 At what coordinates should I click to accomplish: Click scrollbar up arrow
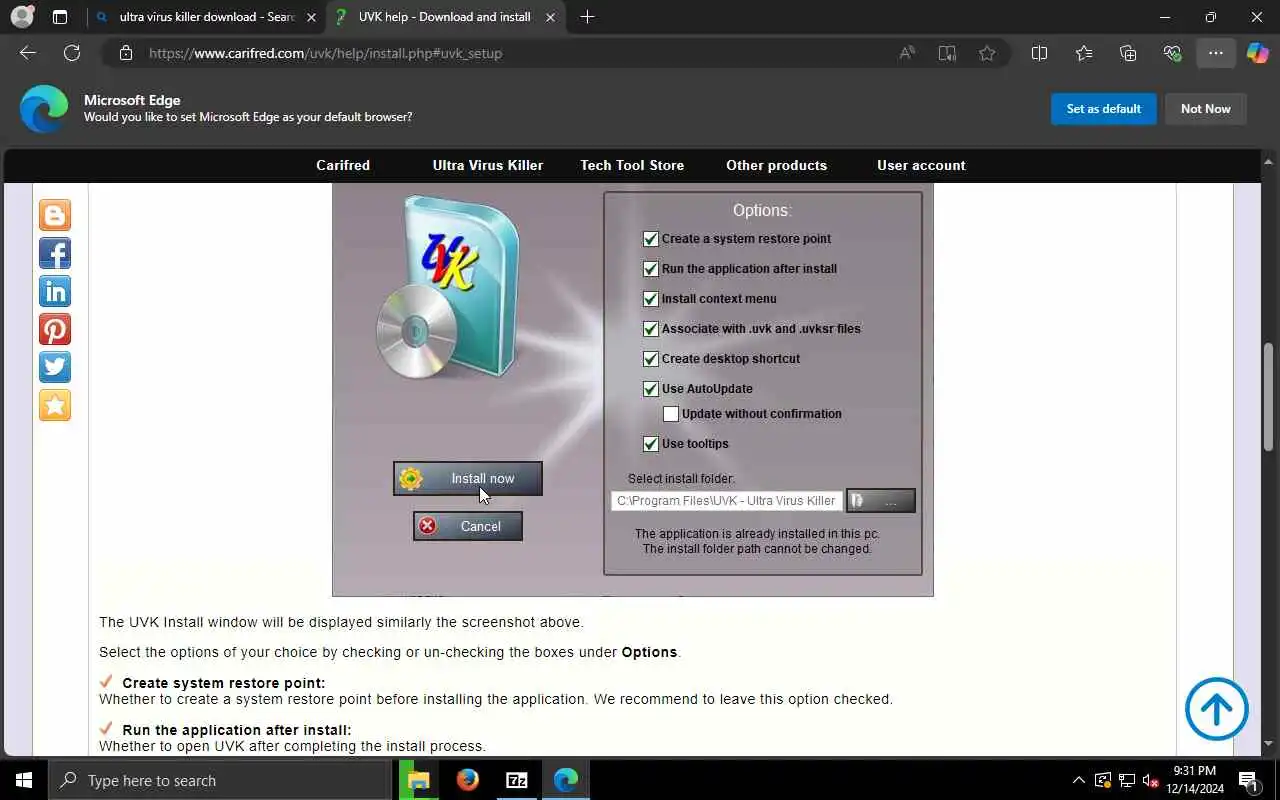[x=1269, y=160]
